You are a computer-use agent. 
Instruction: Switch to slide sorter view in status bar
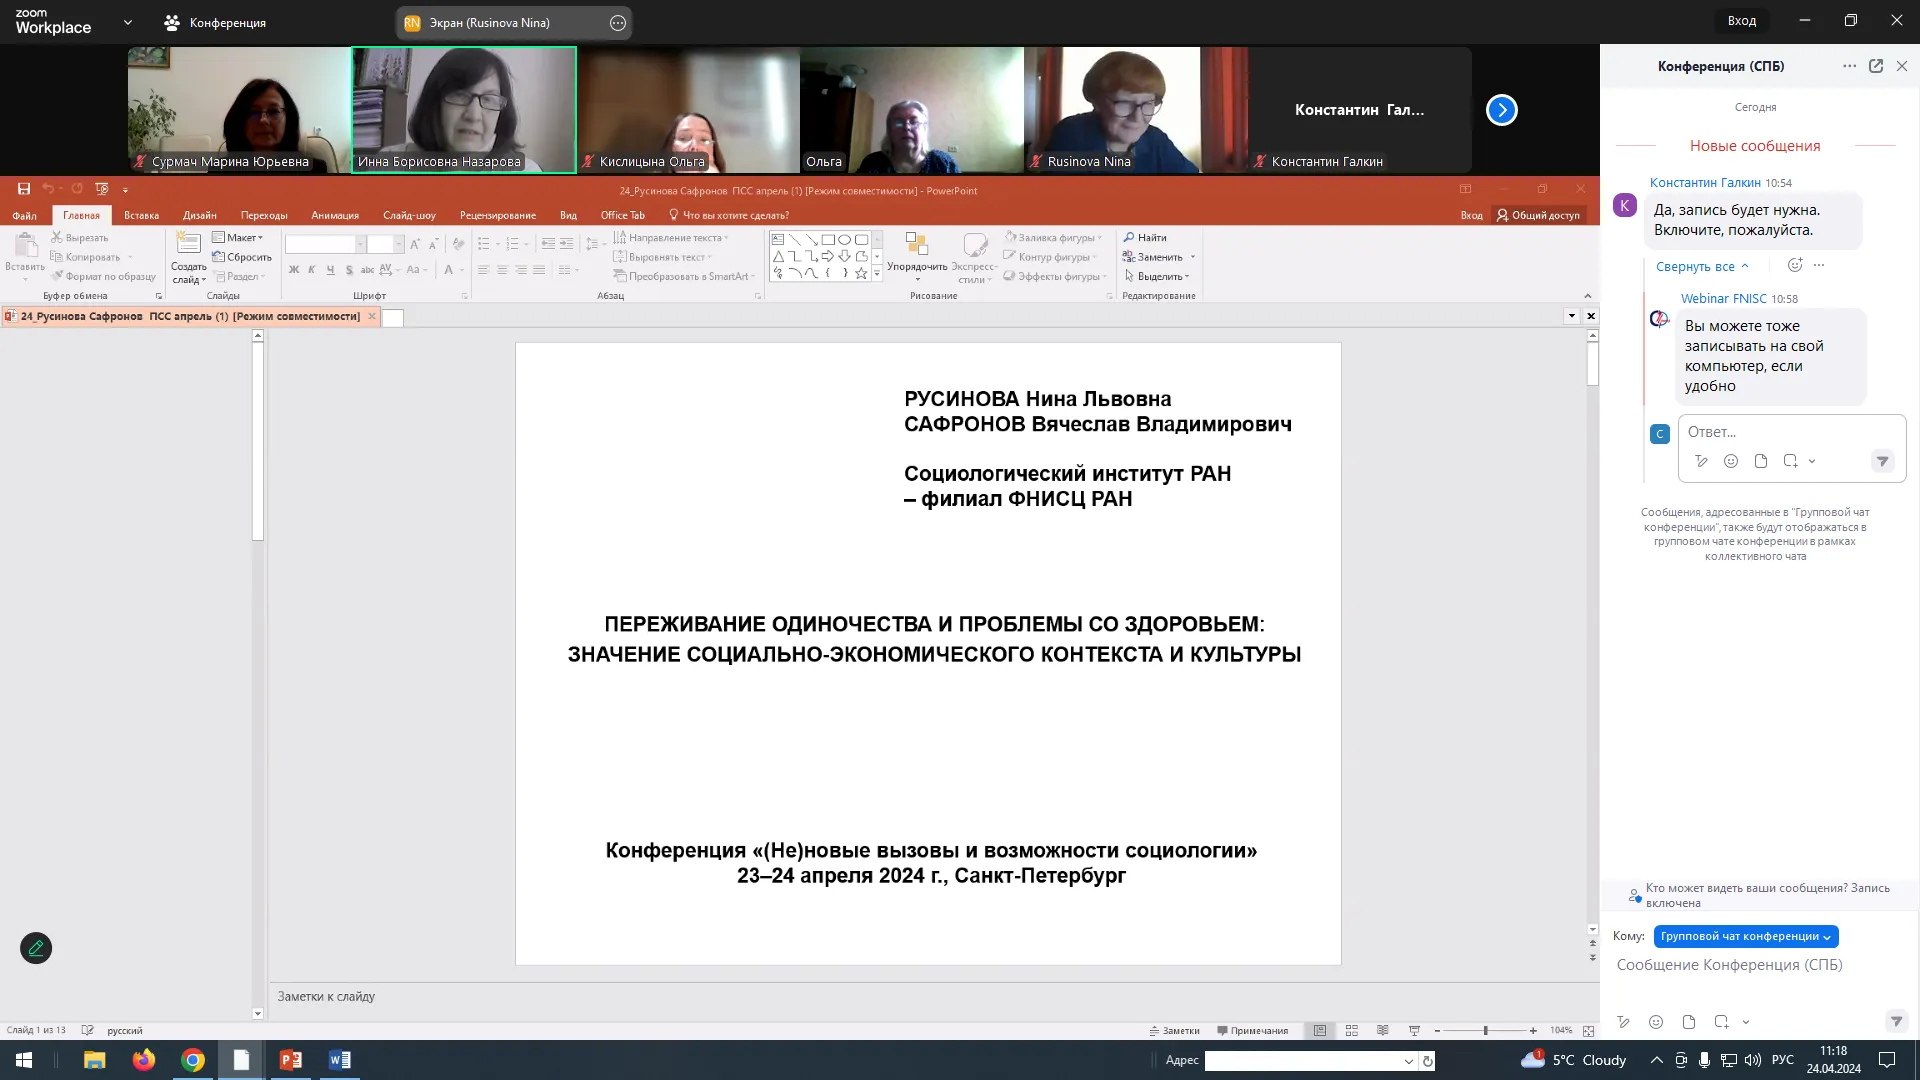pos(1352,1030)
